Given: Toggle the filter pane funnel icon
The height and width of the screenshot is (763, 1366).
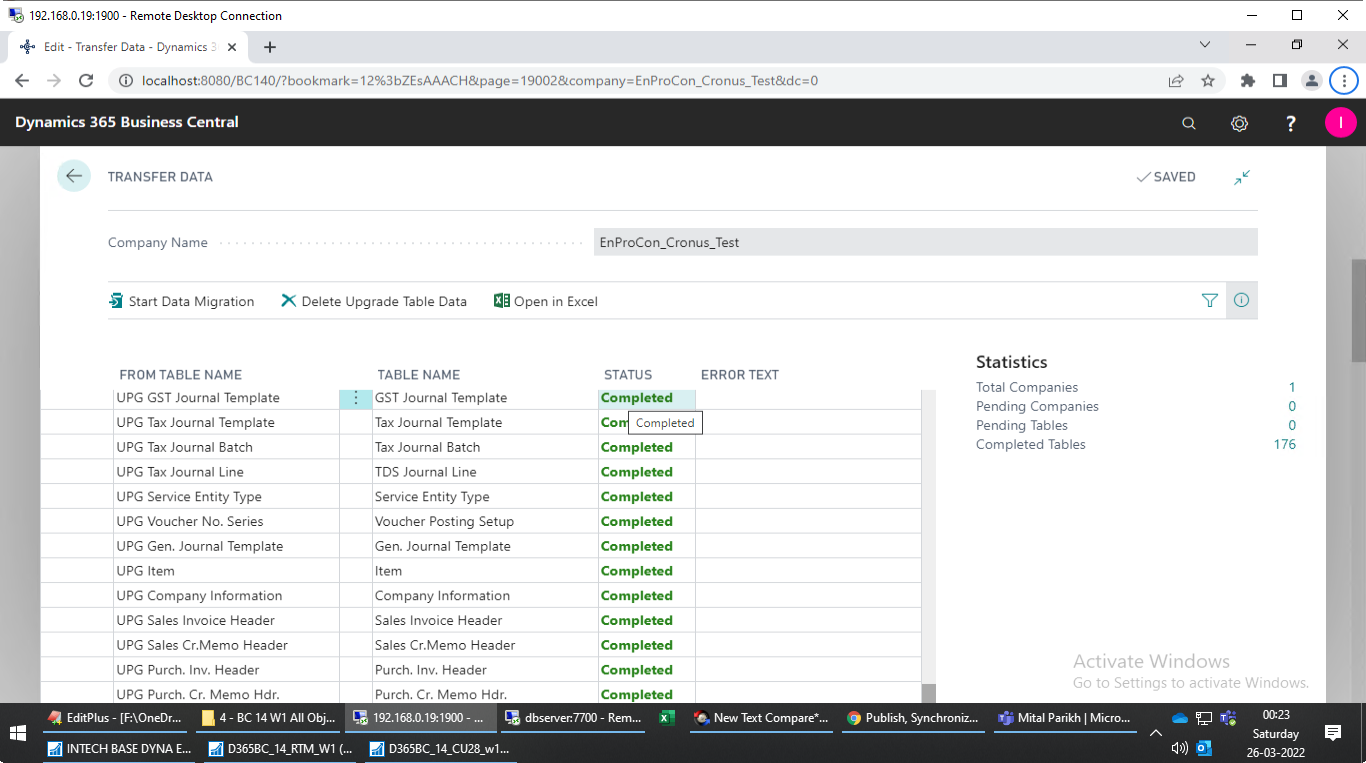Looking at the screenshot, I should pyautogui.click(x=1209, y=300).
